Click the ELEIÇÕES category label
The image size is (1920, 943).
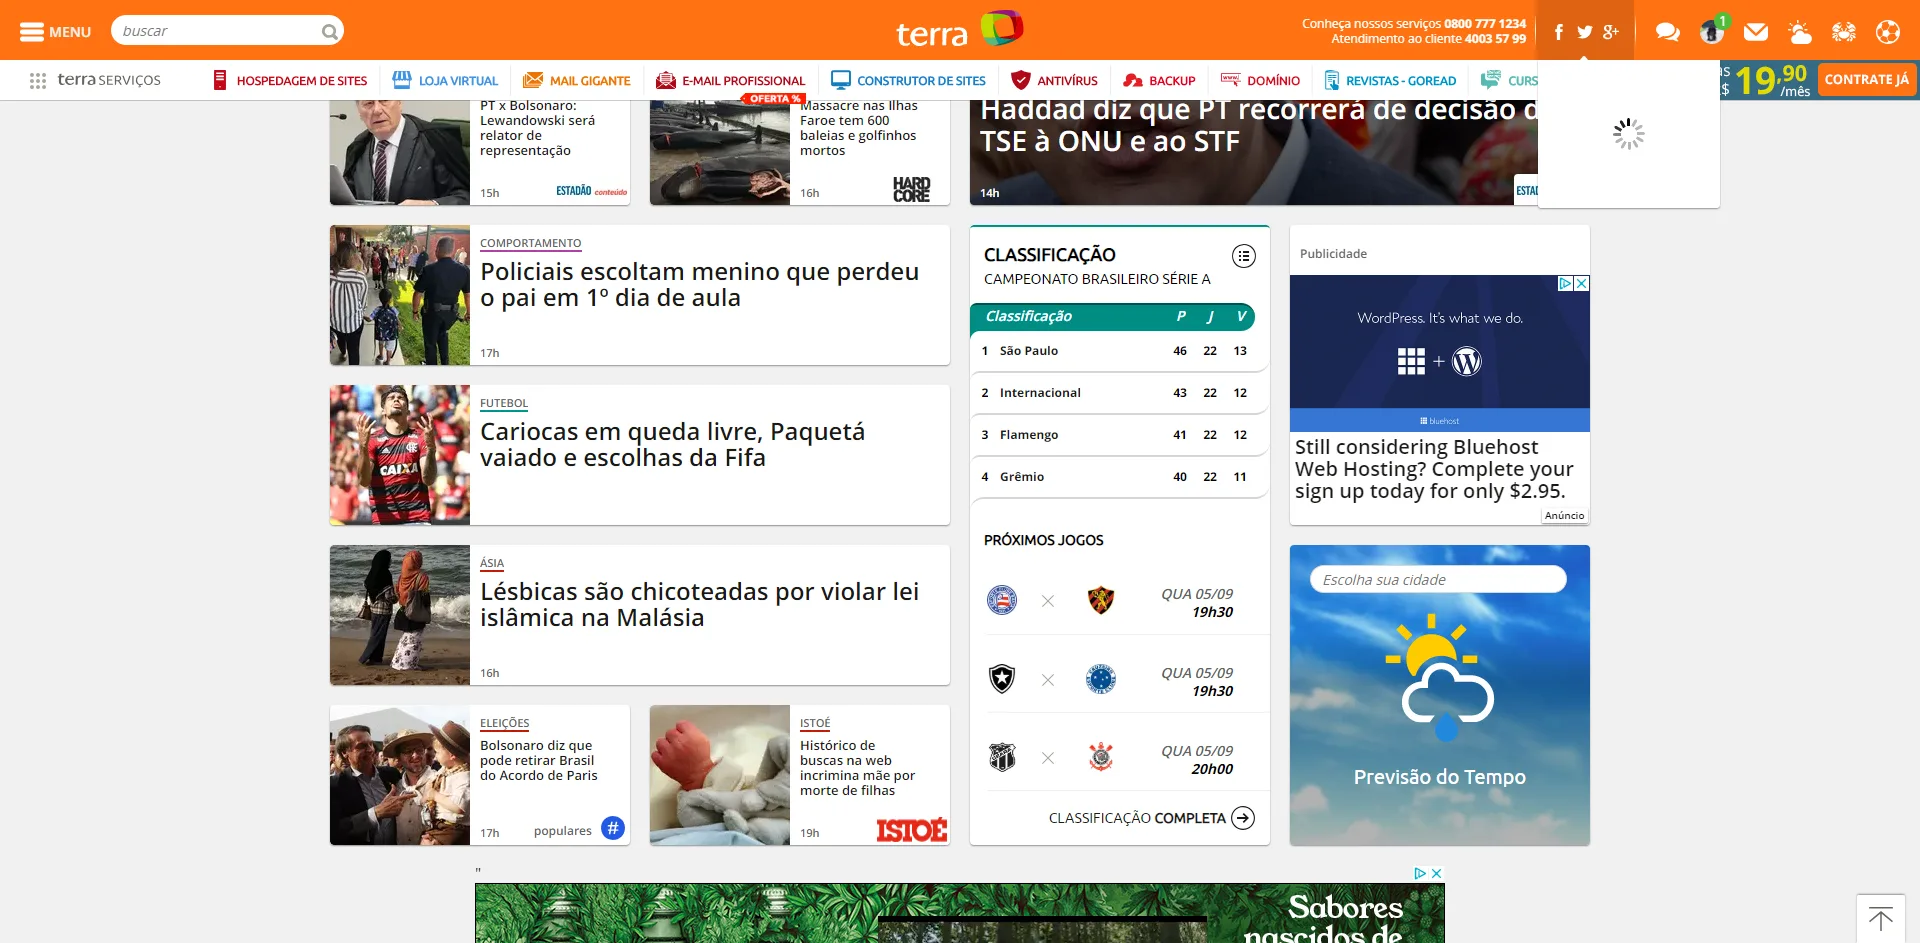(x=505, y=723)
